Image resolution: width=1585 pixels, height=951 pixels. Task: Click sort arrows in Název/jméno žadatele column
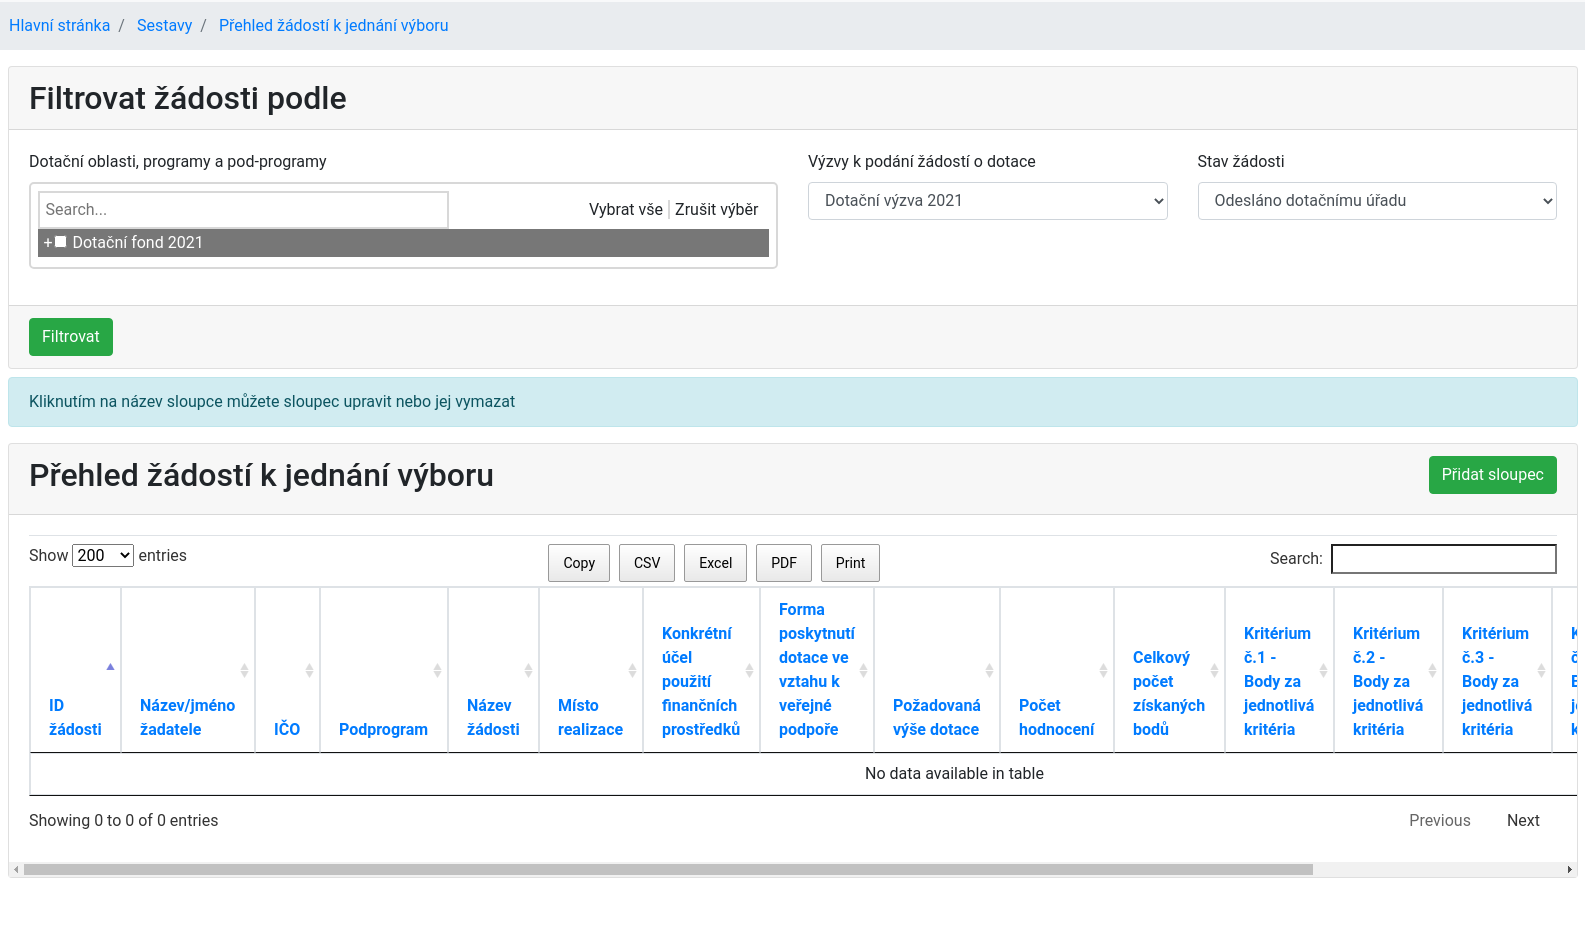244,670
